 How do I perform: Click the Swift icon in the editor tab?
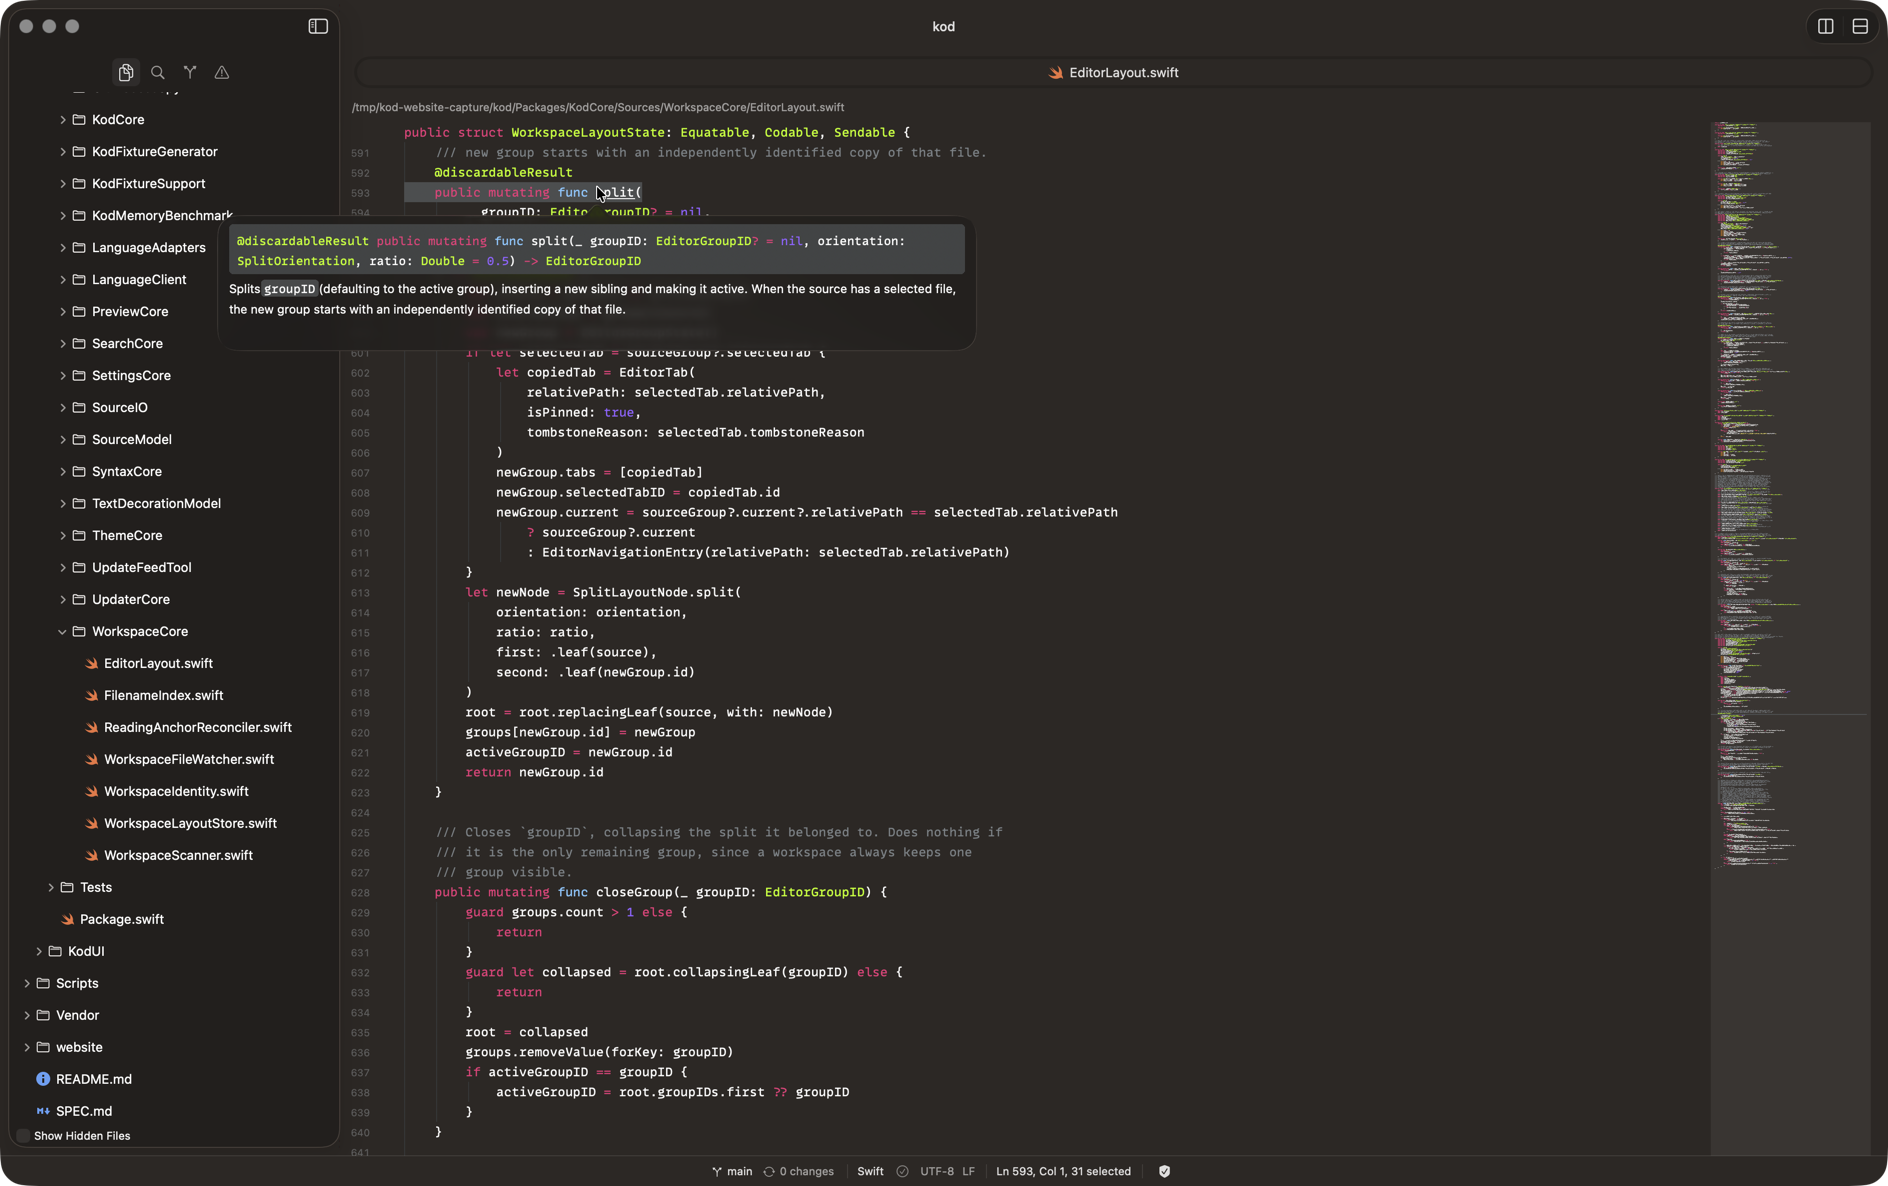click(1056, 72)
